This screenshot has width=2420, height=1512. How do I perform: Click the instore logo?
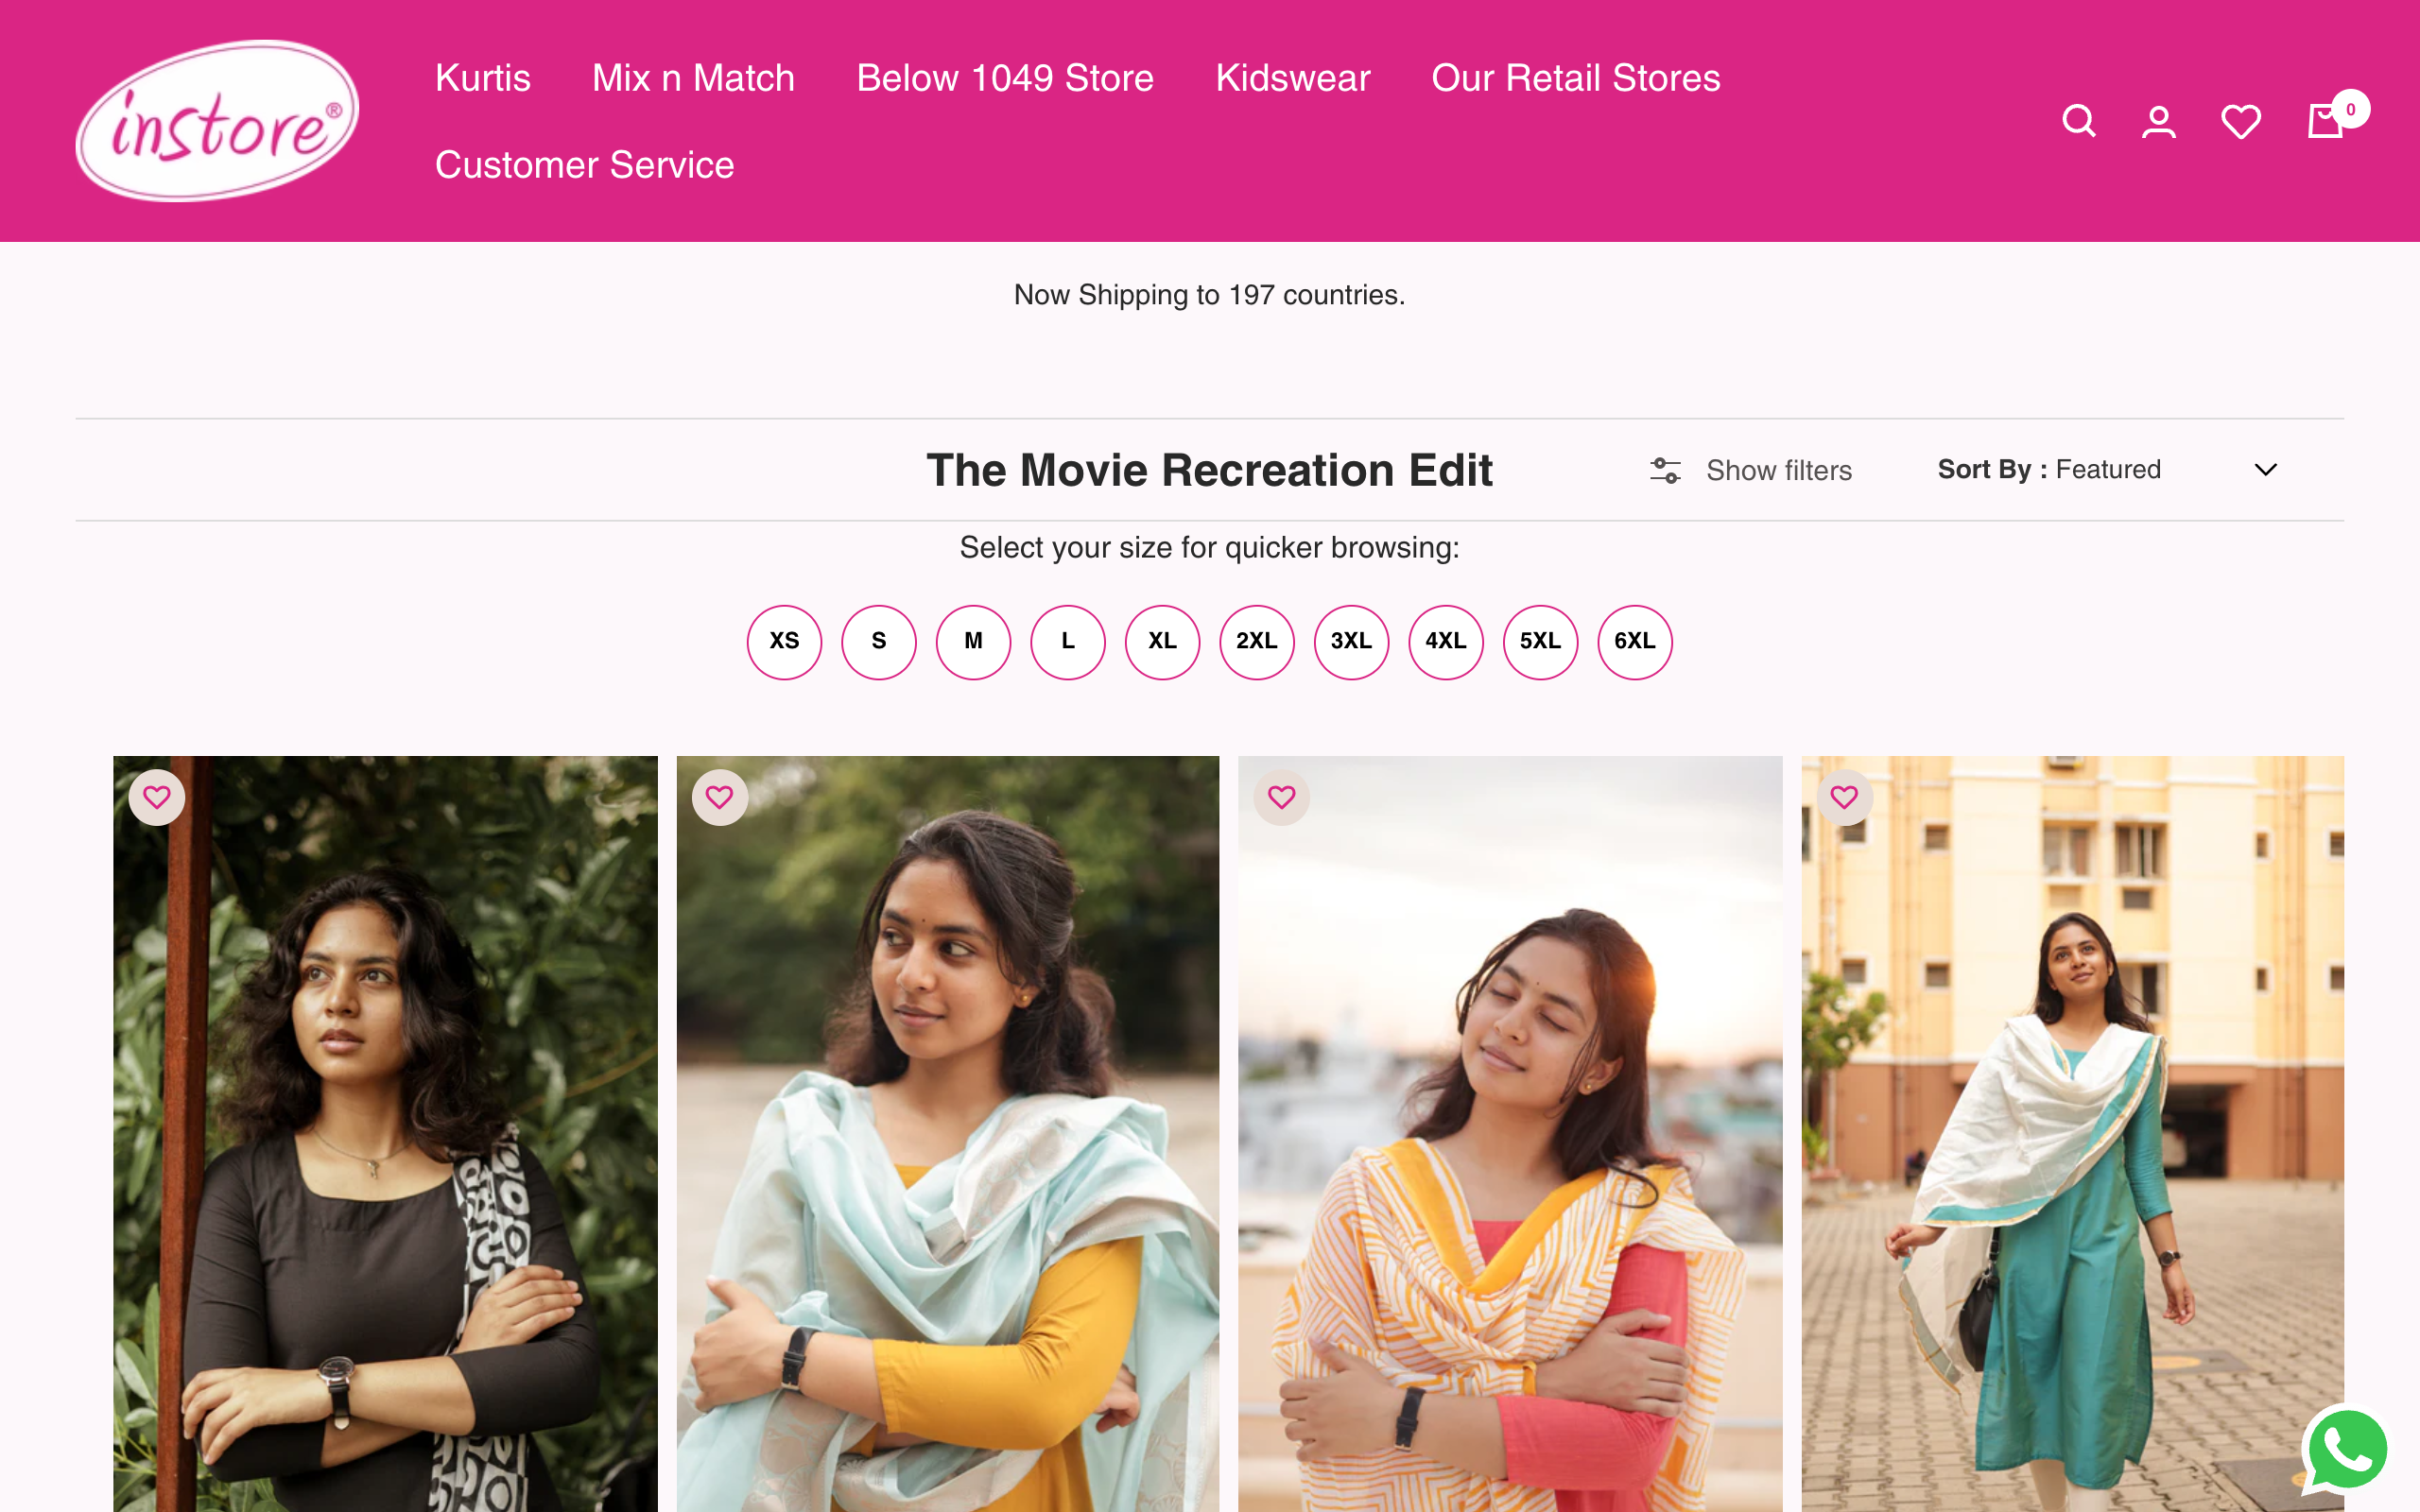point(217,121)
